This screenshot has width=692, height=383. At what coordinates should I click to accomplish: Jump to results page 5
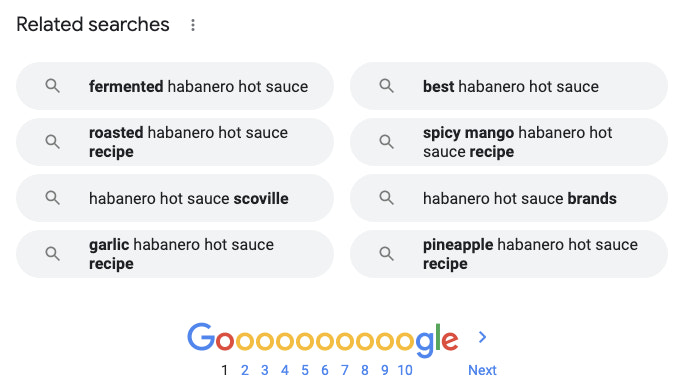[x=305, y=370]
